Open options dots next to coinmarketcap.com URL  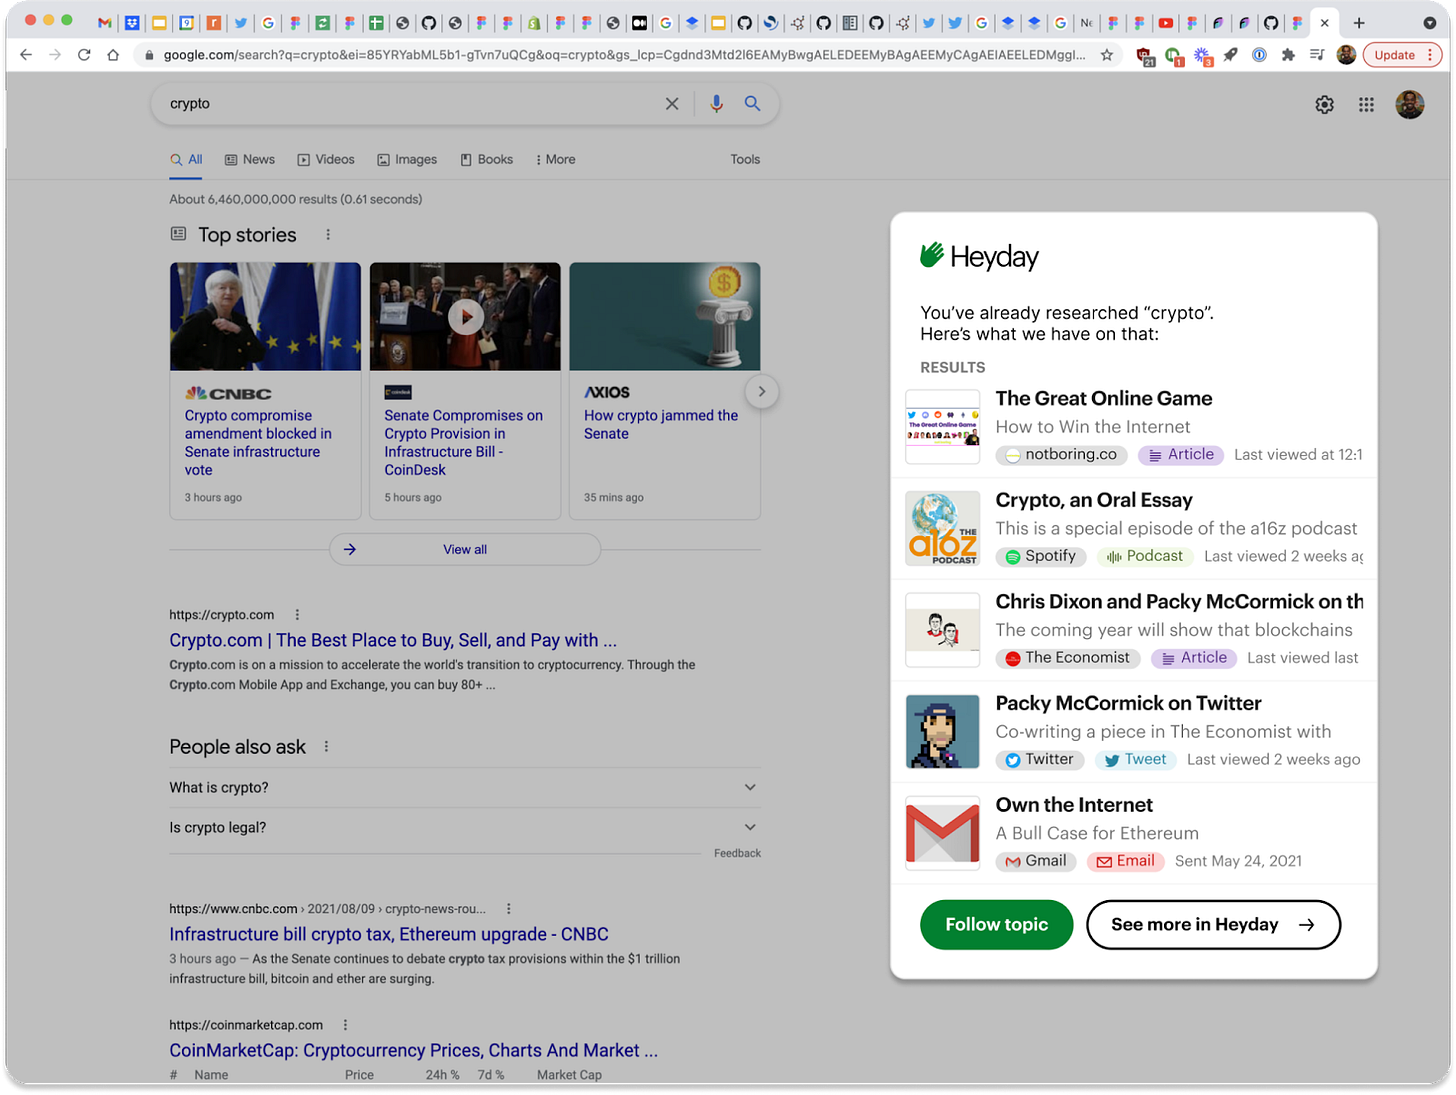point(345,1025)
